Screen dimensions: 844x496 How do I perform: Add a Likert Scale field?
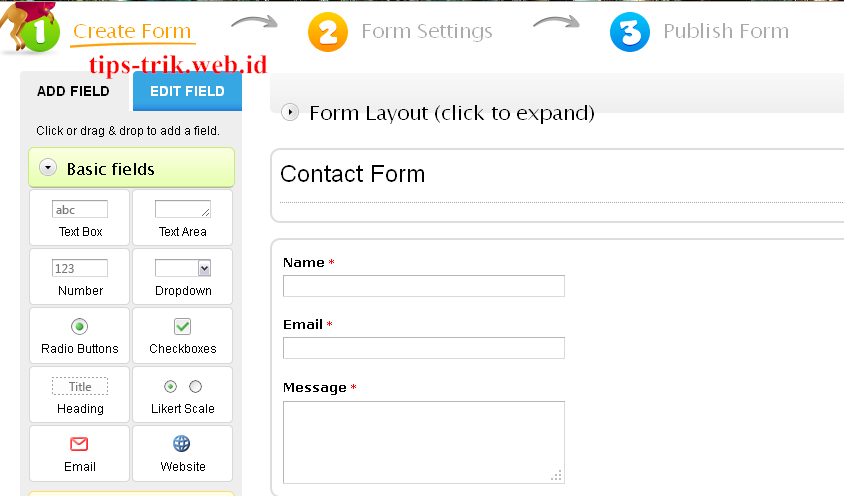click(x=182, y=395)
